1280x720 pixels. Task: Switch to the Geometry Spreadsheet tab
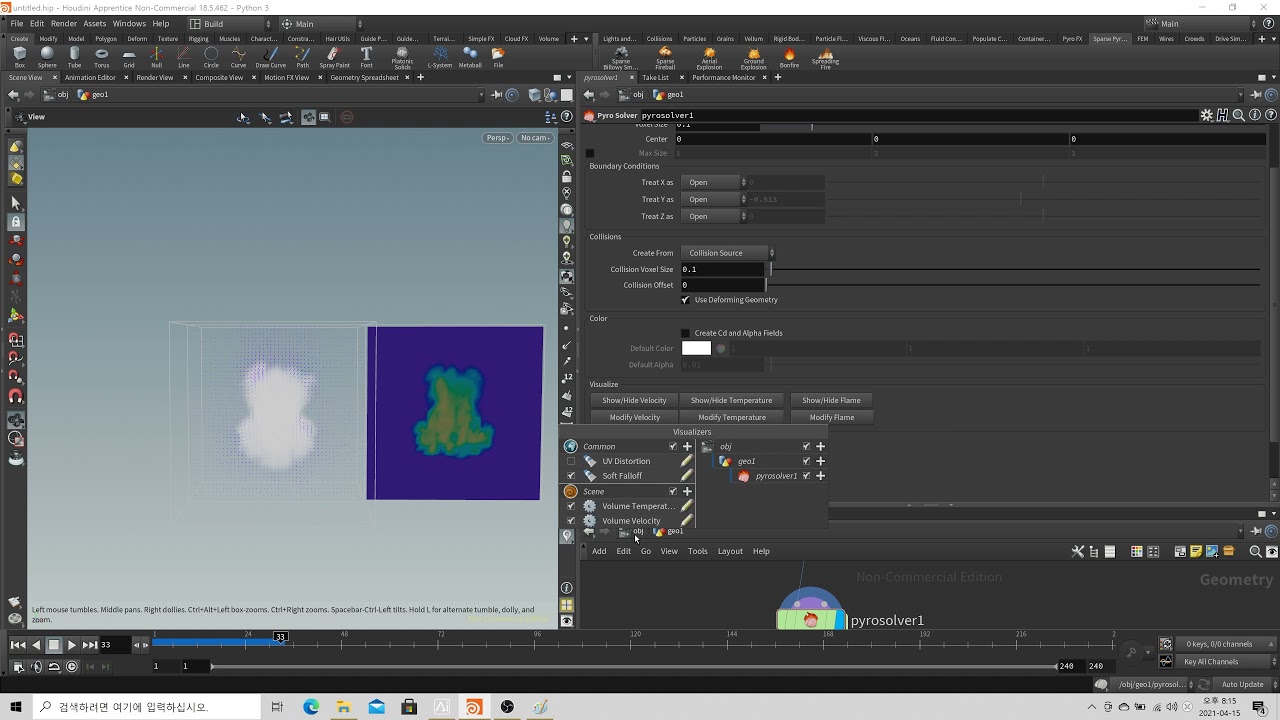click(x=364, y=77)
